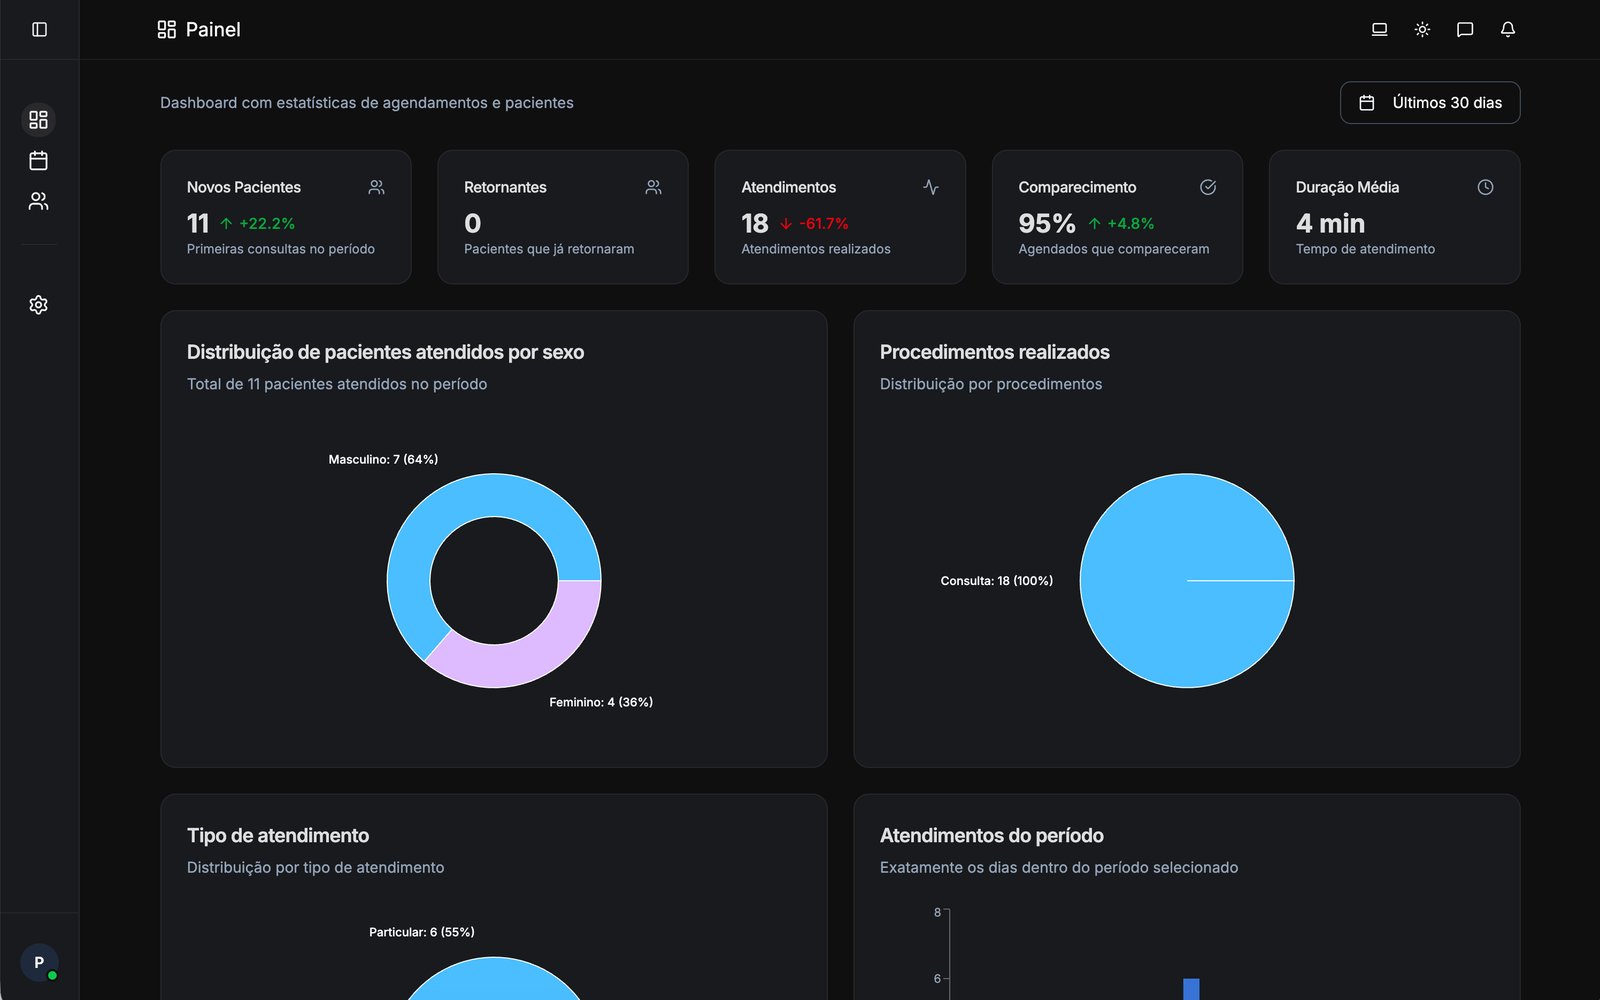Click the chat bubble icon in the header
Image resolution: width=1600 pixels, height=1000 pixels.
(1464, 29)
